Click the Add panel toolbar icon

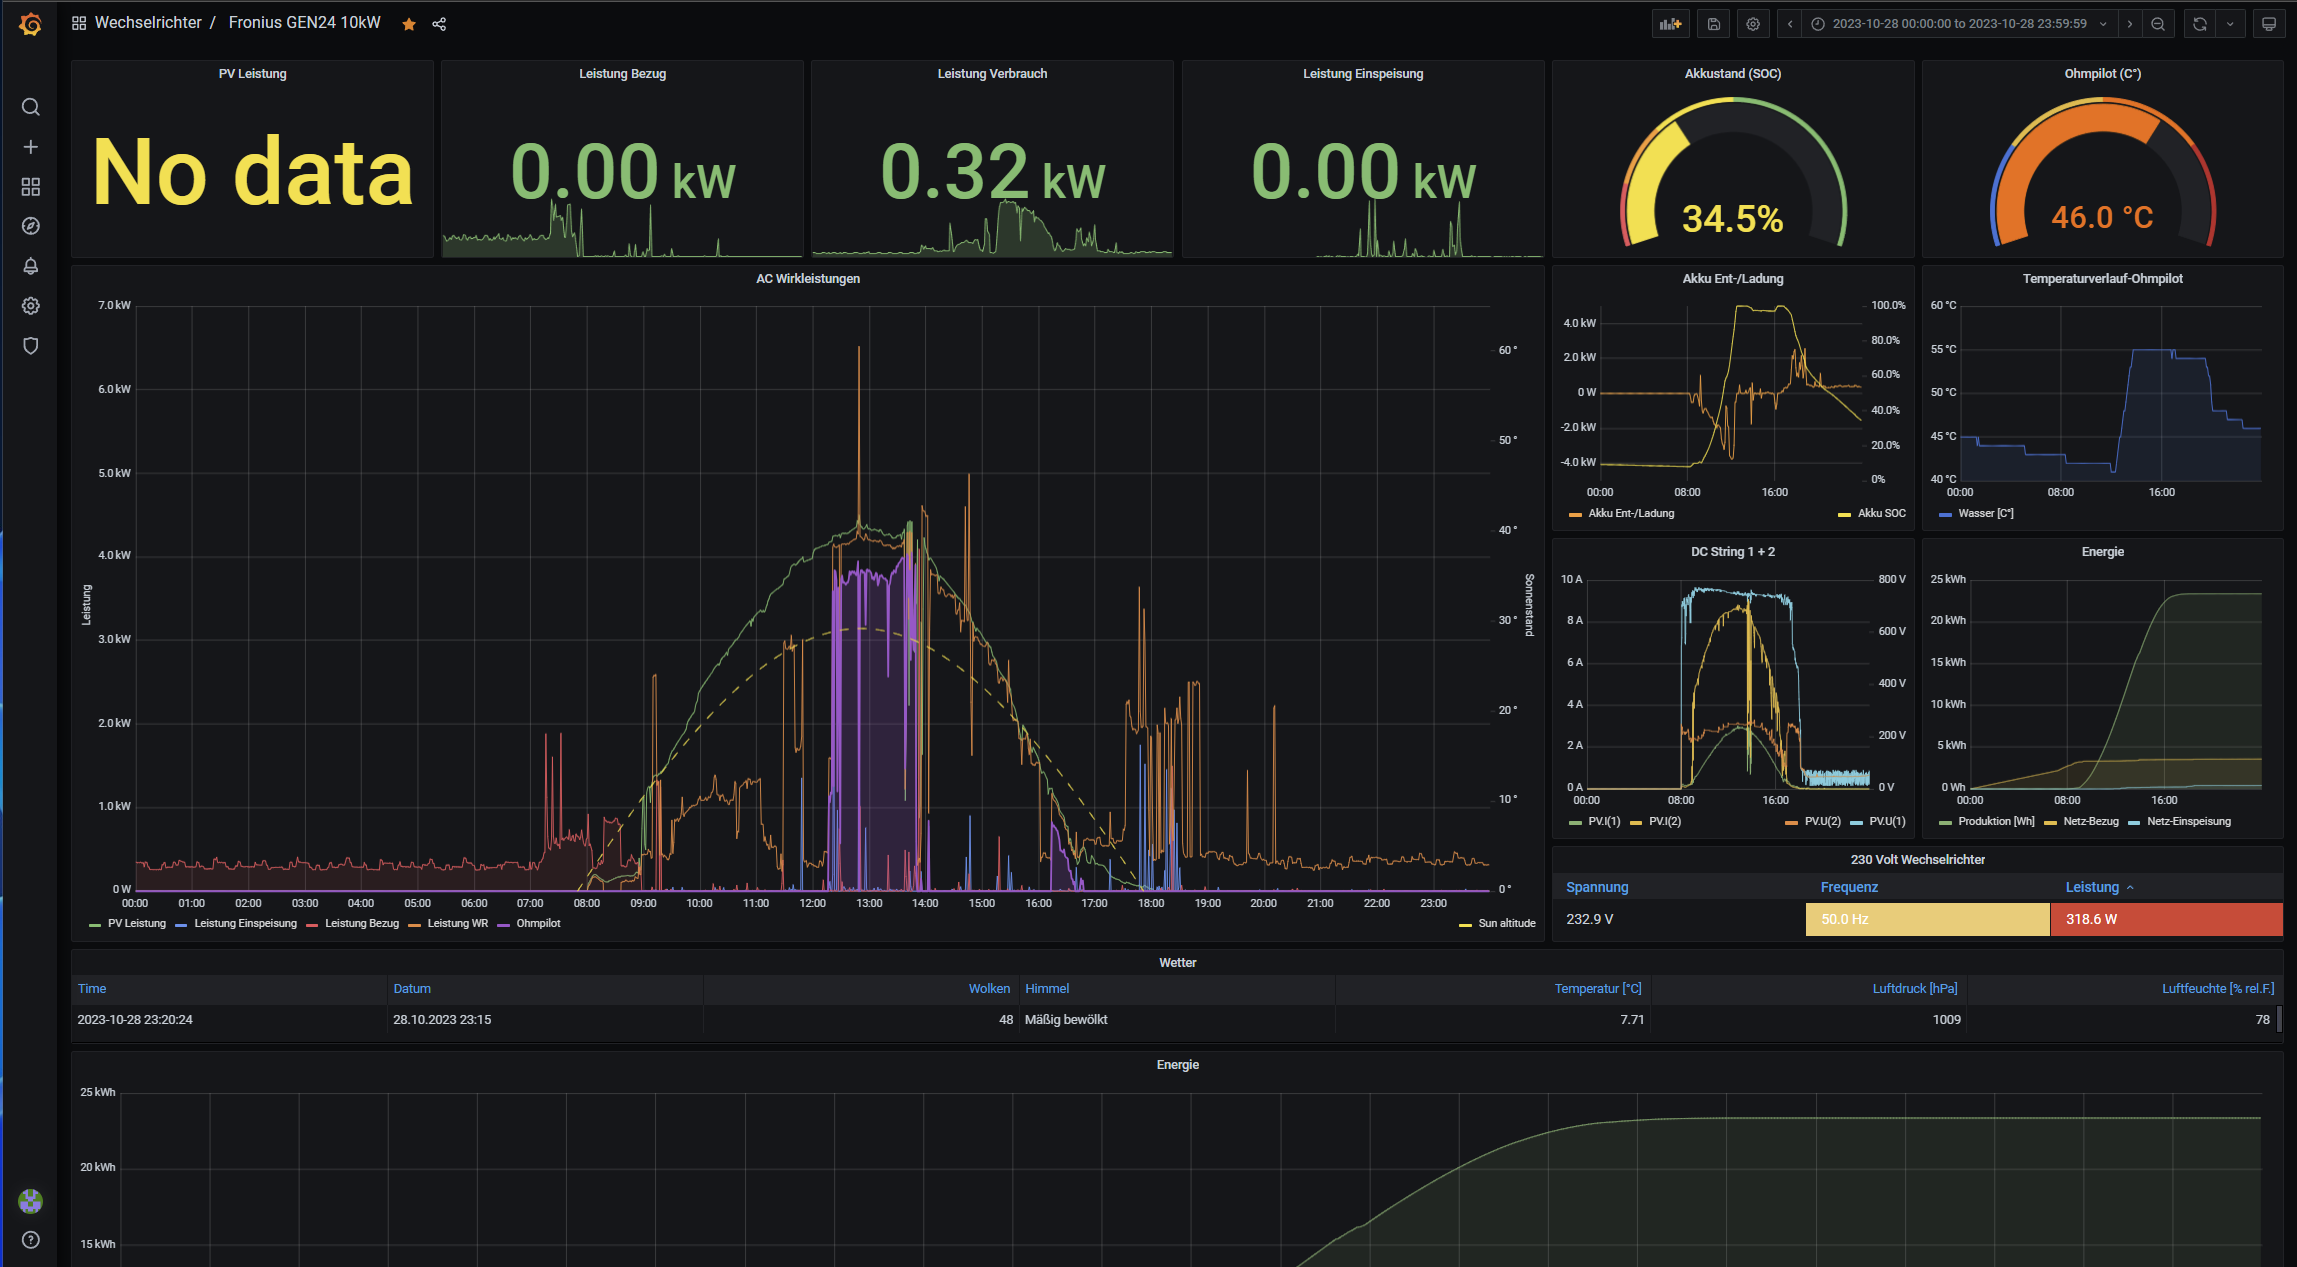[1670, 24]
